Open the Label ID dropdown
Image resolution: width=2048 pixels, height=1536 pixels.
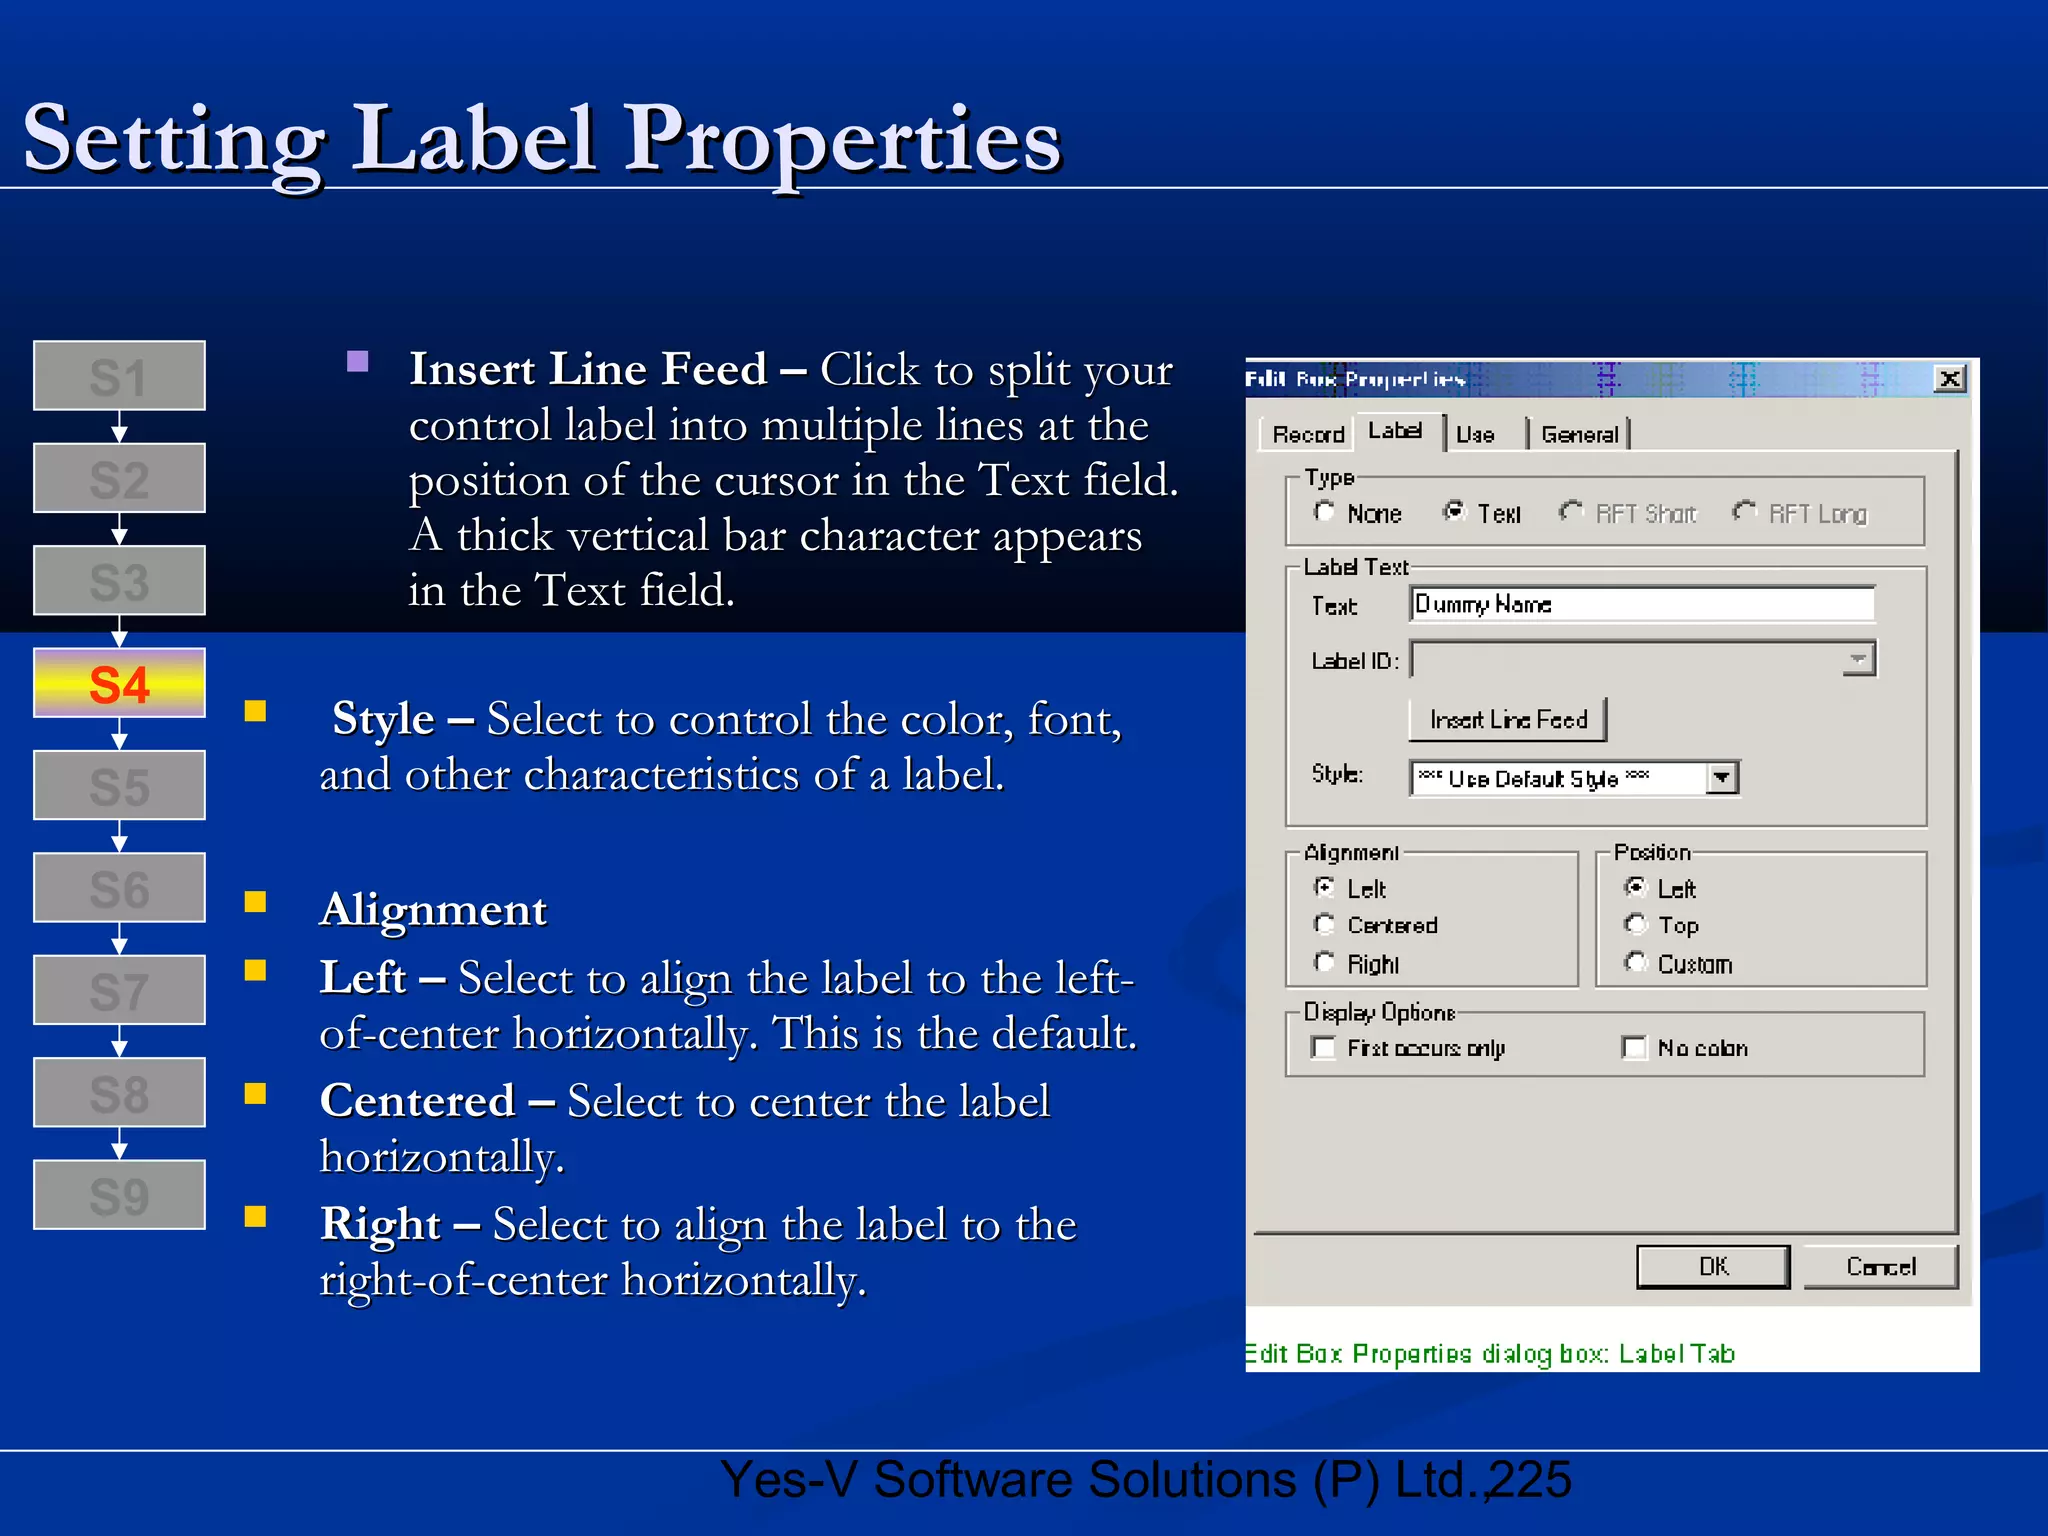(1858, 660)
